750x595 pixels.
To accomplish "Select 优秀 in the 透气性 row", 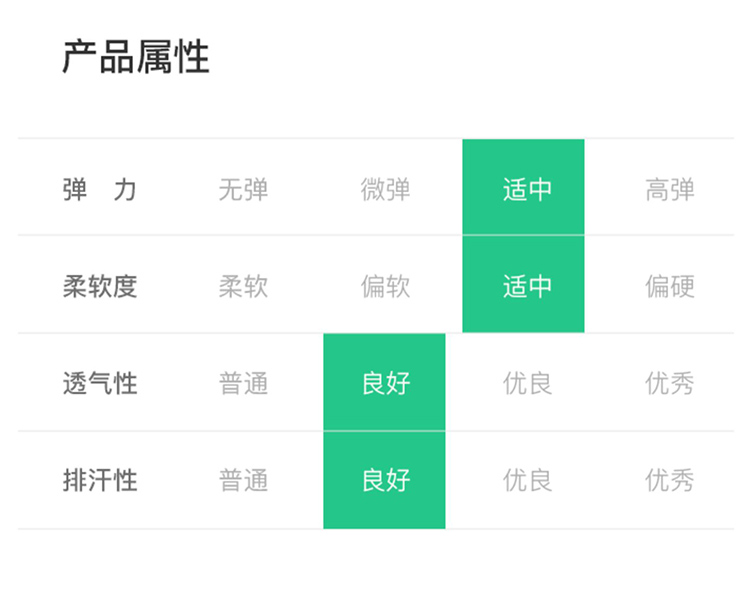I will coord(669,383).
